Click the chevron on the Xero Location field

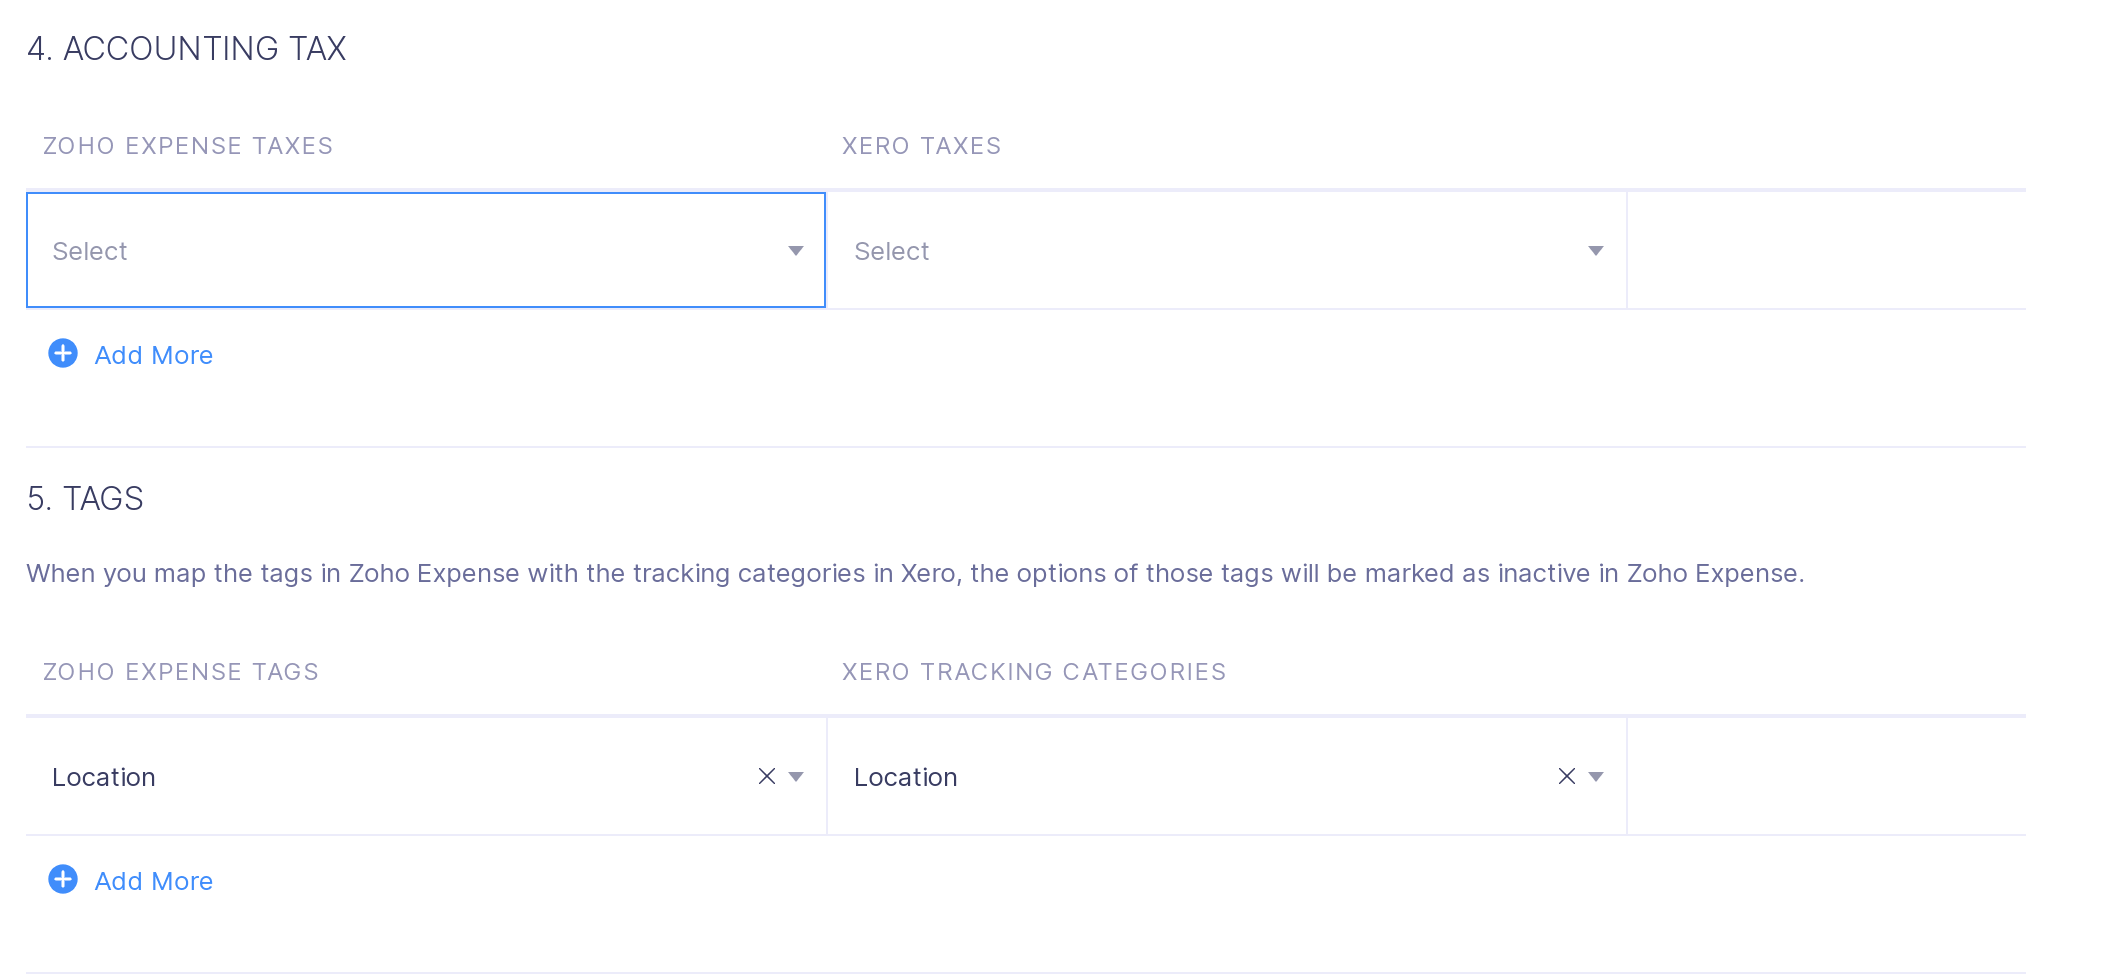pos(1596,776)
